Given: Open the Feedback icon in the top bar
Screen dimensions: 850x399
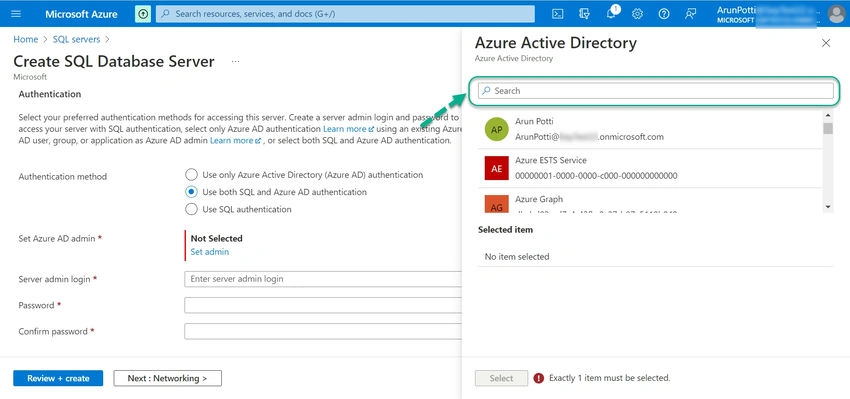Looking at the screenshot, I should (x=690, y=14).
